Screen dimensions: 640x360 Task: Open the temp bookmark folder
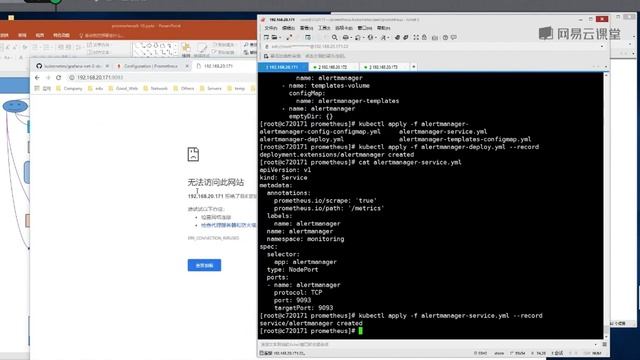236,88
